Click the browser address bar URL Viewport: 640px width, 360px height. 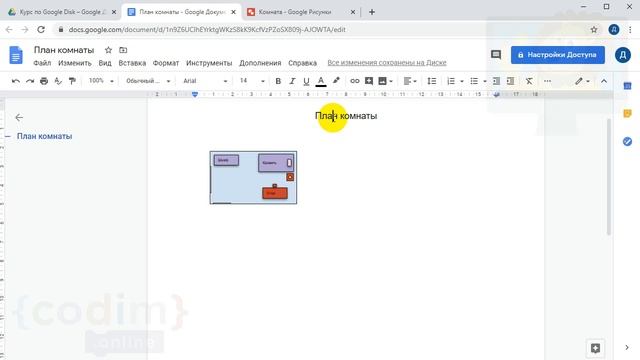pyautogui.click(x=207, y=29)
